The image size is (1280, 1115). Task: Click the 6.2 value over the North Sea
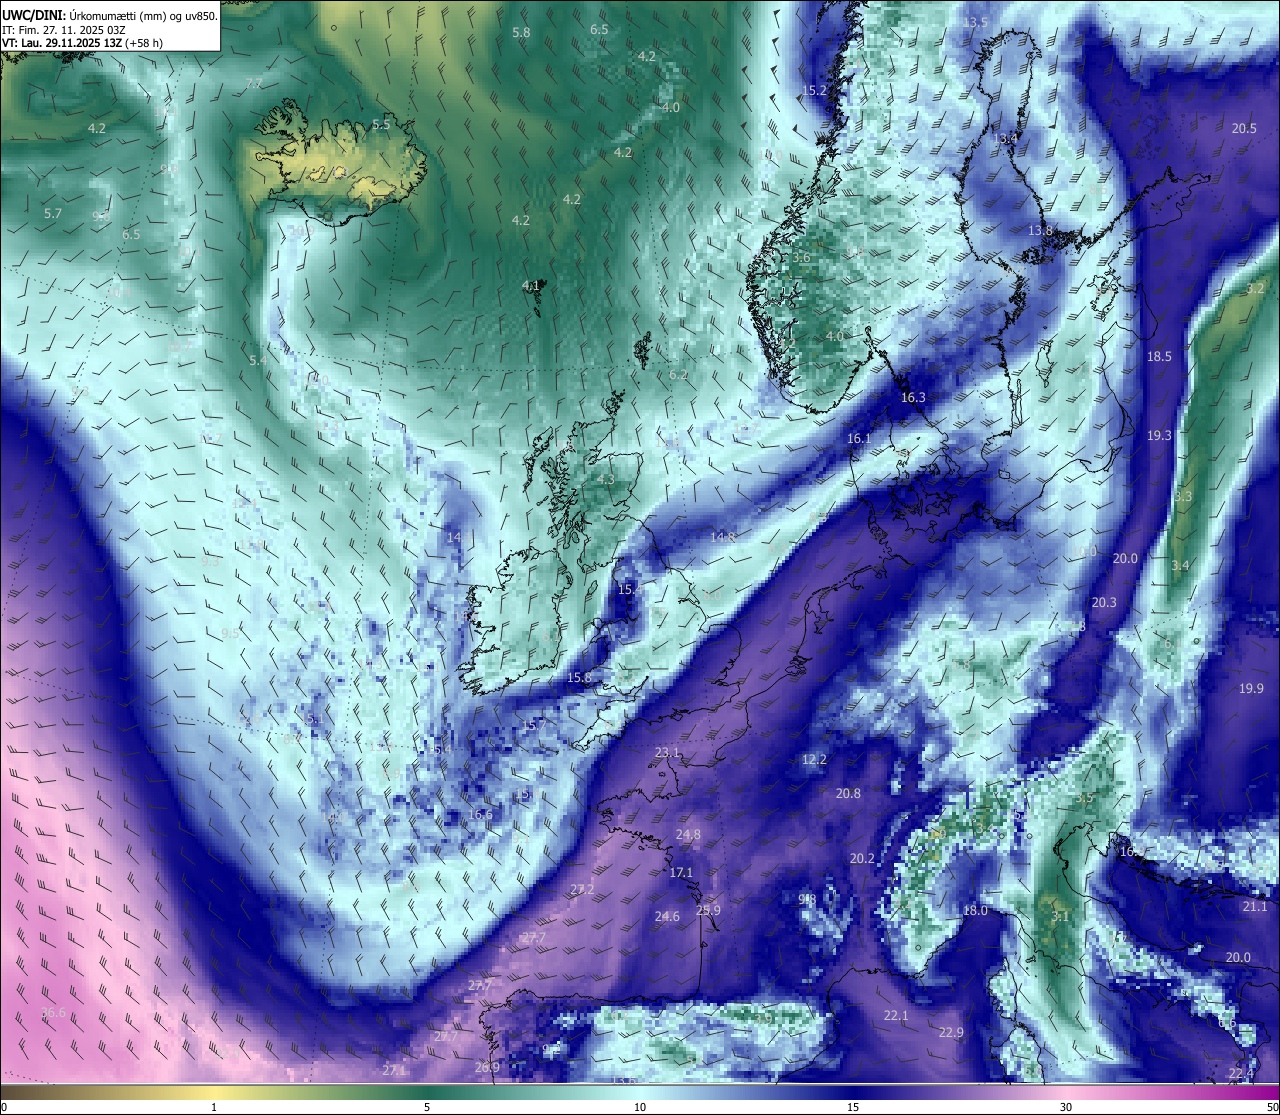678,374
